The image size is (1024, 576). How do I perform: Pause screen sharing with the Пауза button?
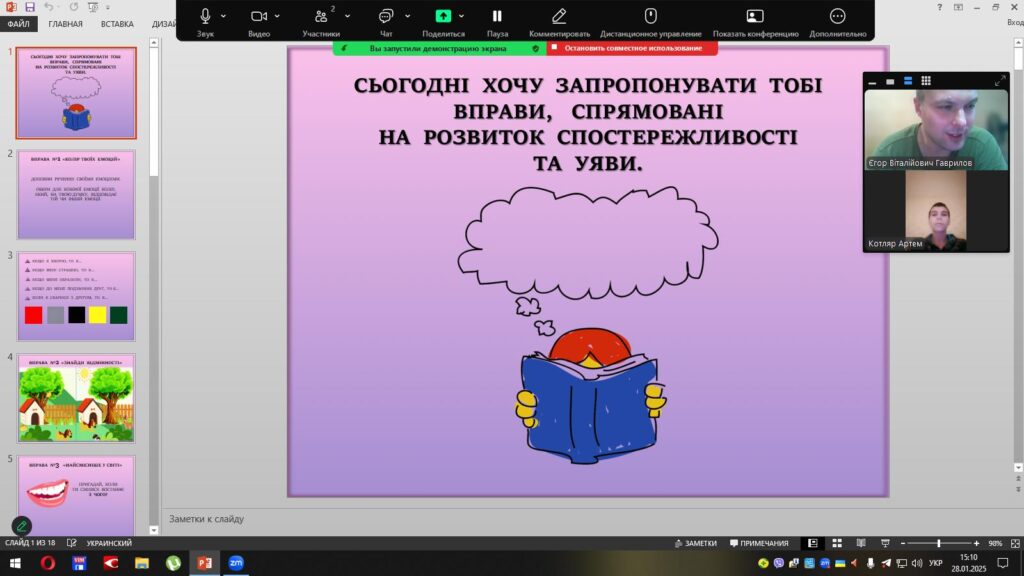click(497, 16)
